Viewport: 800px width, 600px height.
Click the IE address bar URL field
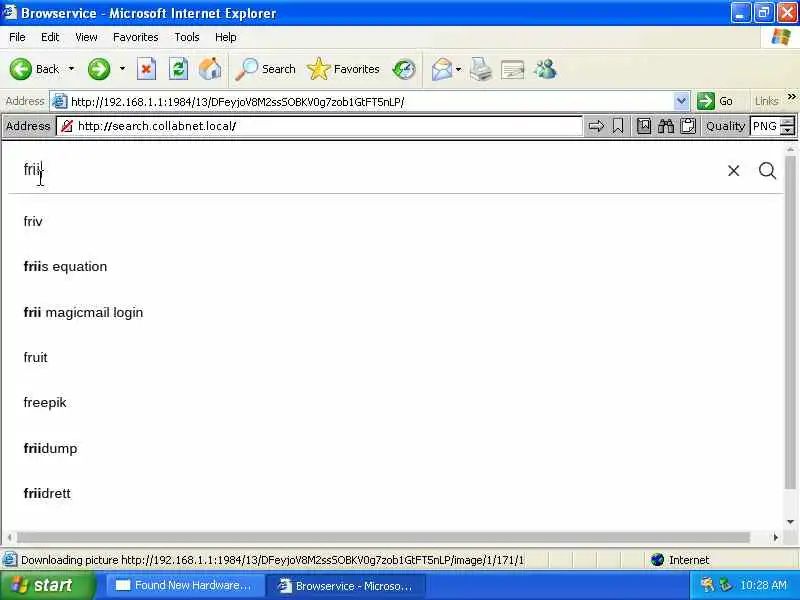click(x=370, y=102)
